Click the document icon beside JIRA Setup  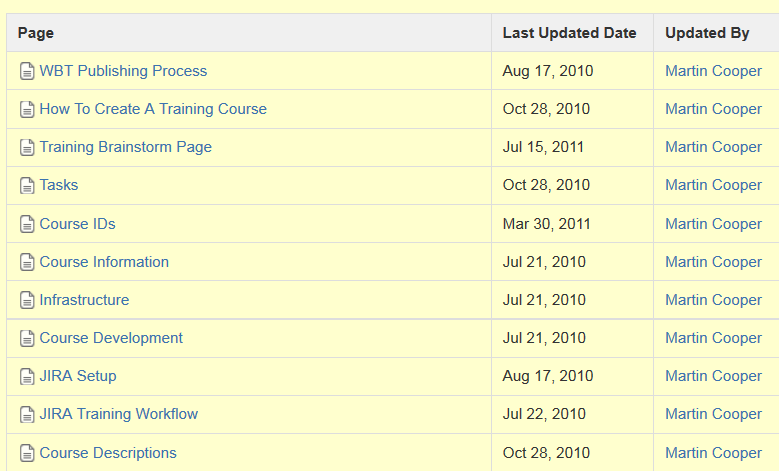pyautogui.click(x=27, y=377)
